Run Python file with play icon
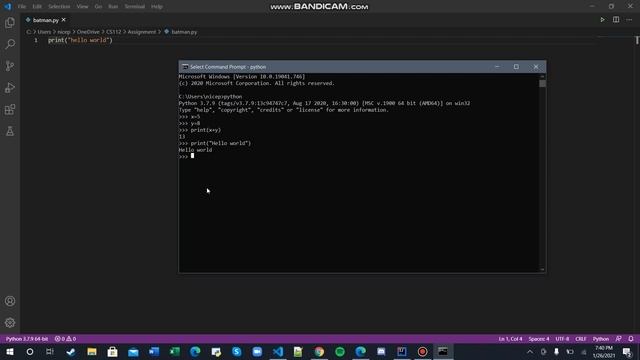Image resolution: width=640 pixels, height=360 pixels. point(602,20)
